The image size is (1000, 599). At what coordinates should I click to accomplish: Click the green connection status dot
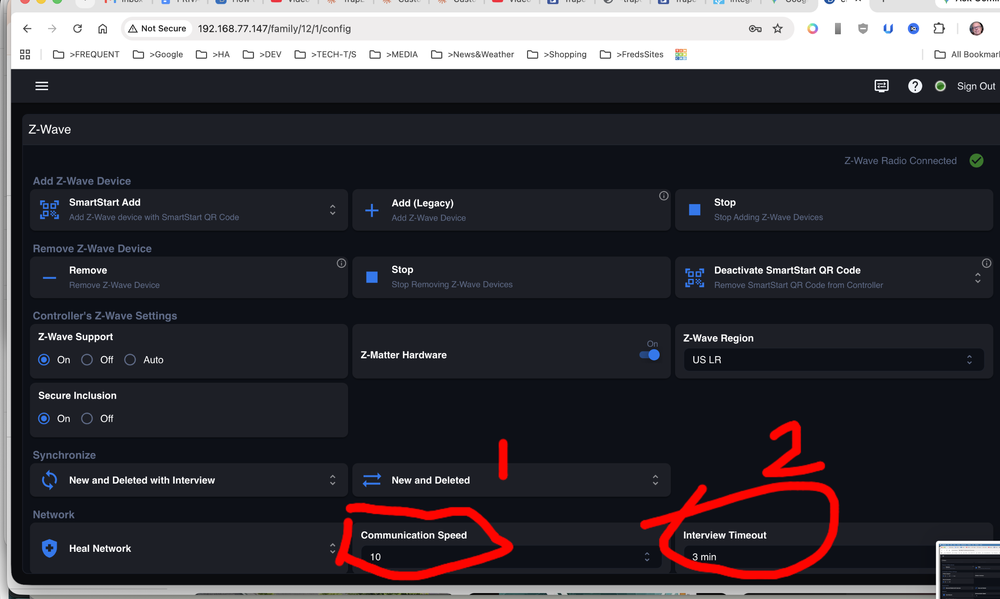[x=940, y=86]
